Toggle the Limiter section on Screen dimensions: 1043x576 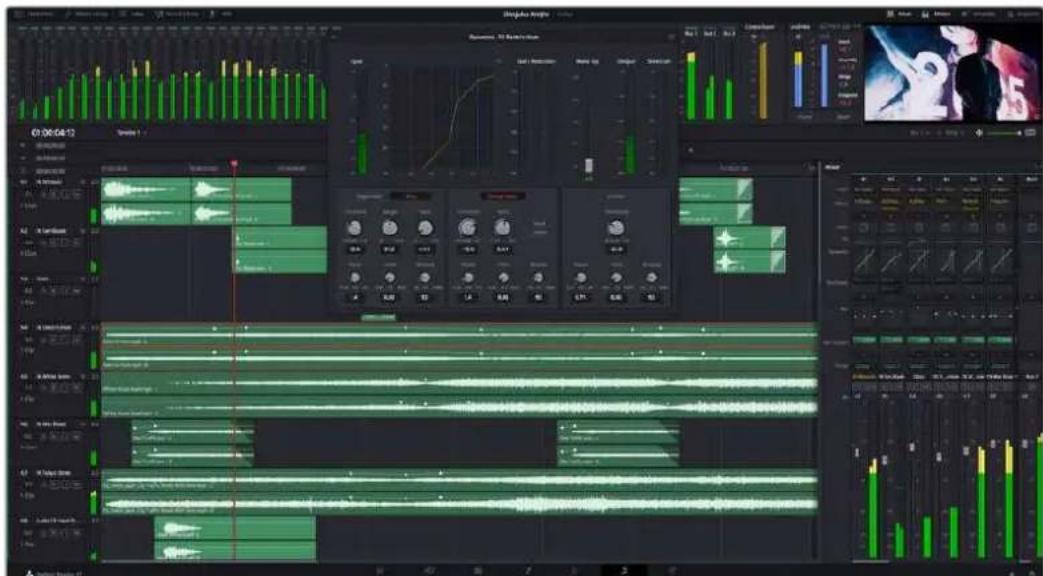pos(616,196)
